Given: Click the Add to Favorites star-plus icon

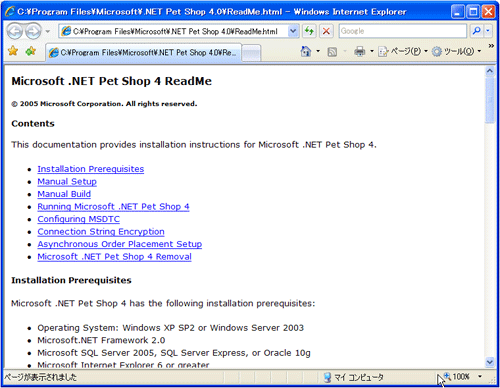Looking at the screenshot, I should point(31,51).
